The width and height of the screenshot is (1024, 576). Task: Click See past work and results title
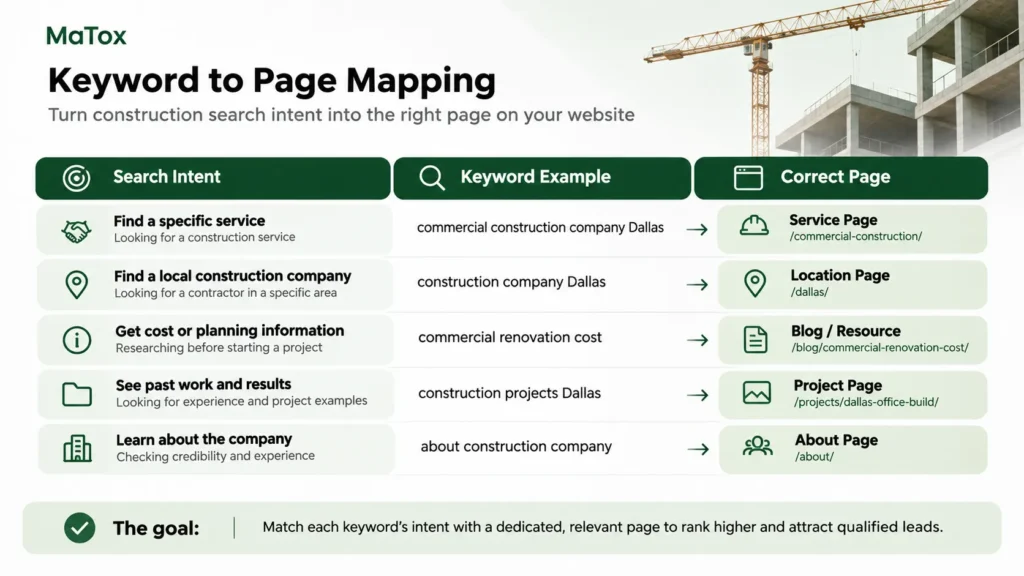pos(203,385)
